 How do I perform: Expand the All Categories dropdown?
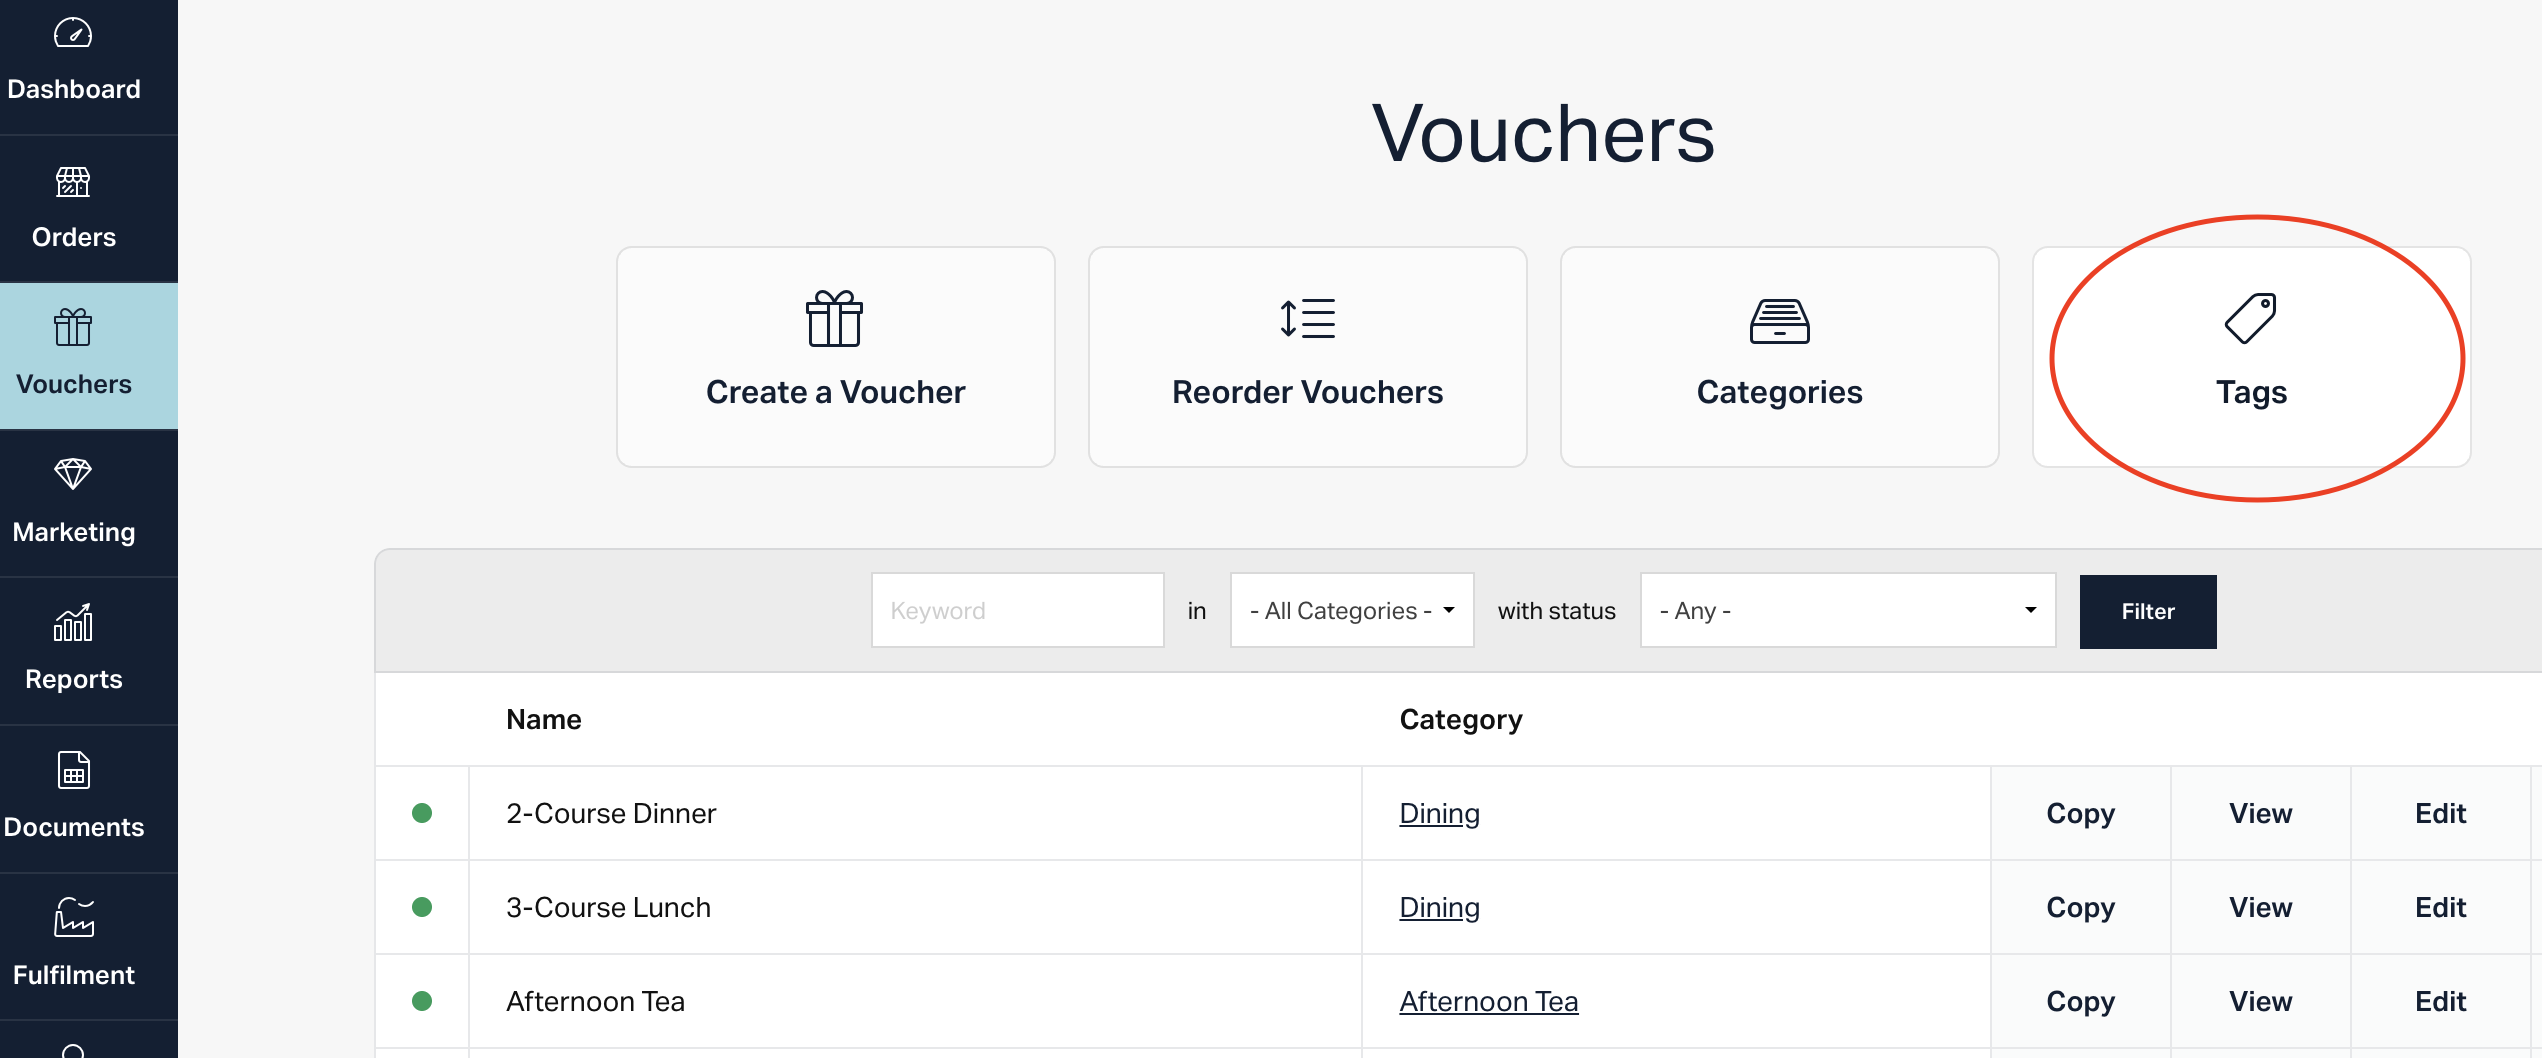point(1351,611)
